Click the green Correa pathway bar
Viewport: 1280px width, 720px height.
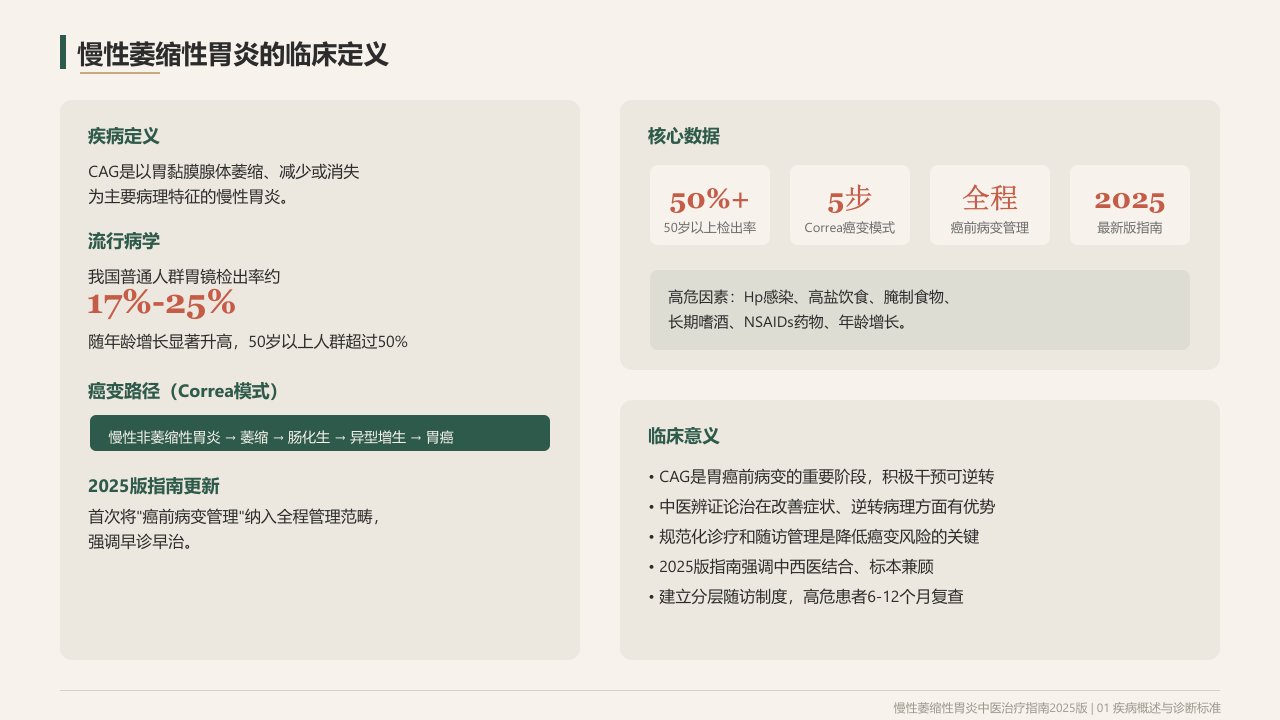pos(320,433)
